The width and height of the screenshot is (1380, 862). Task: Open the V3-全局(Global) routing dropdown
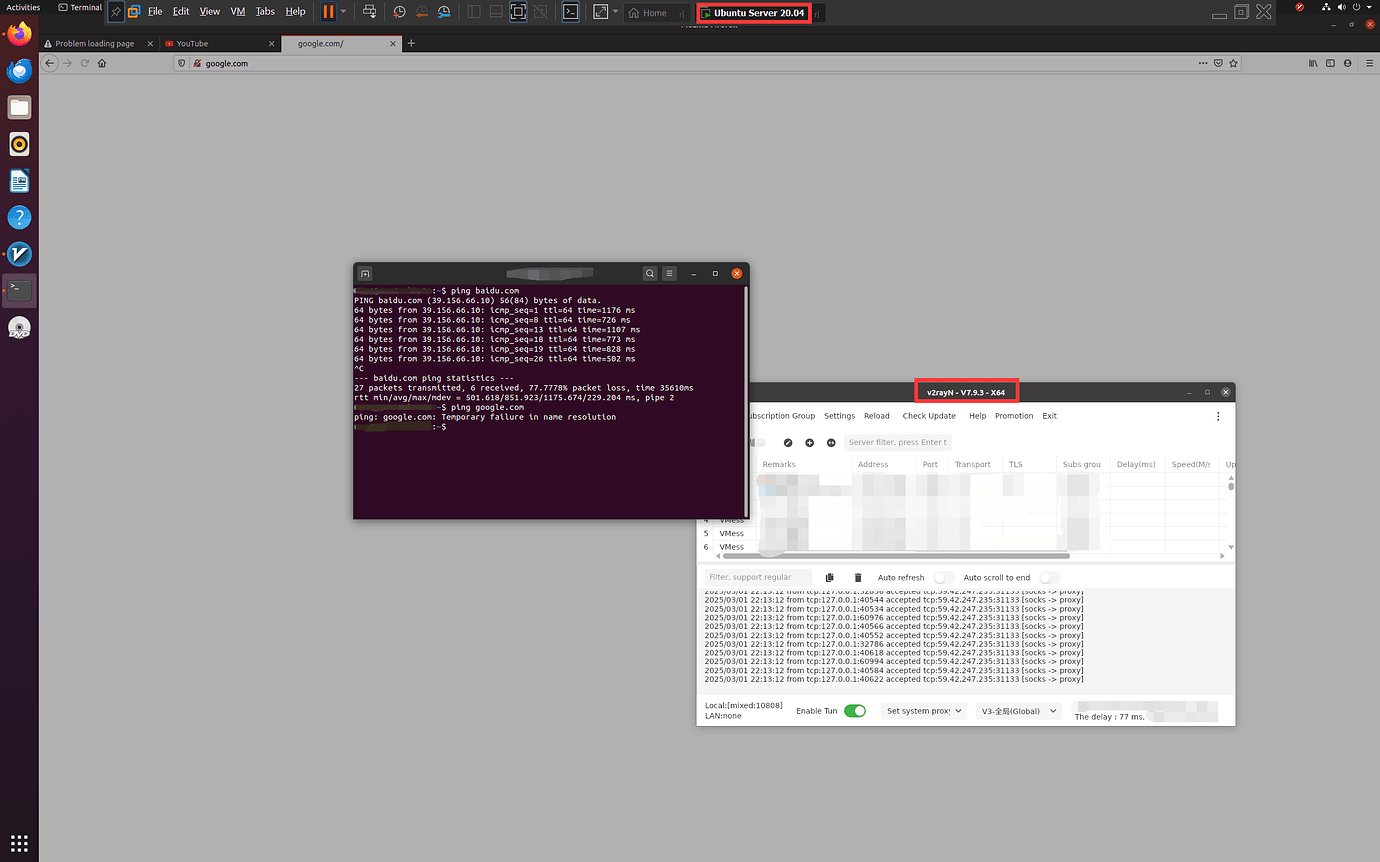1018,711
